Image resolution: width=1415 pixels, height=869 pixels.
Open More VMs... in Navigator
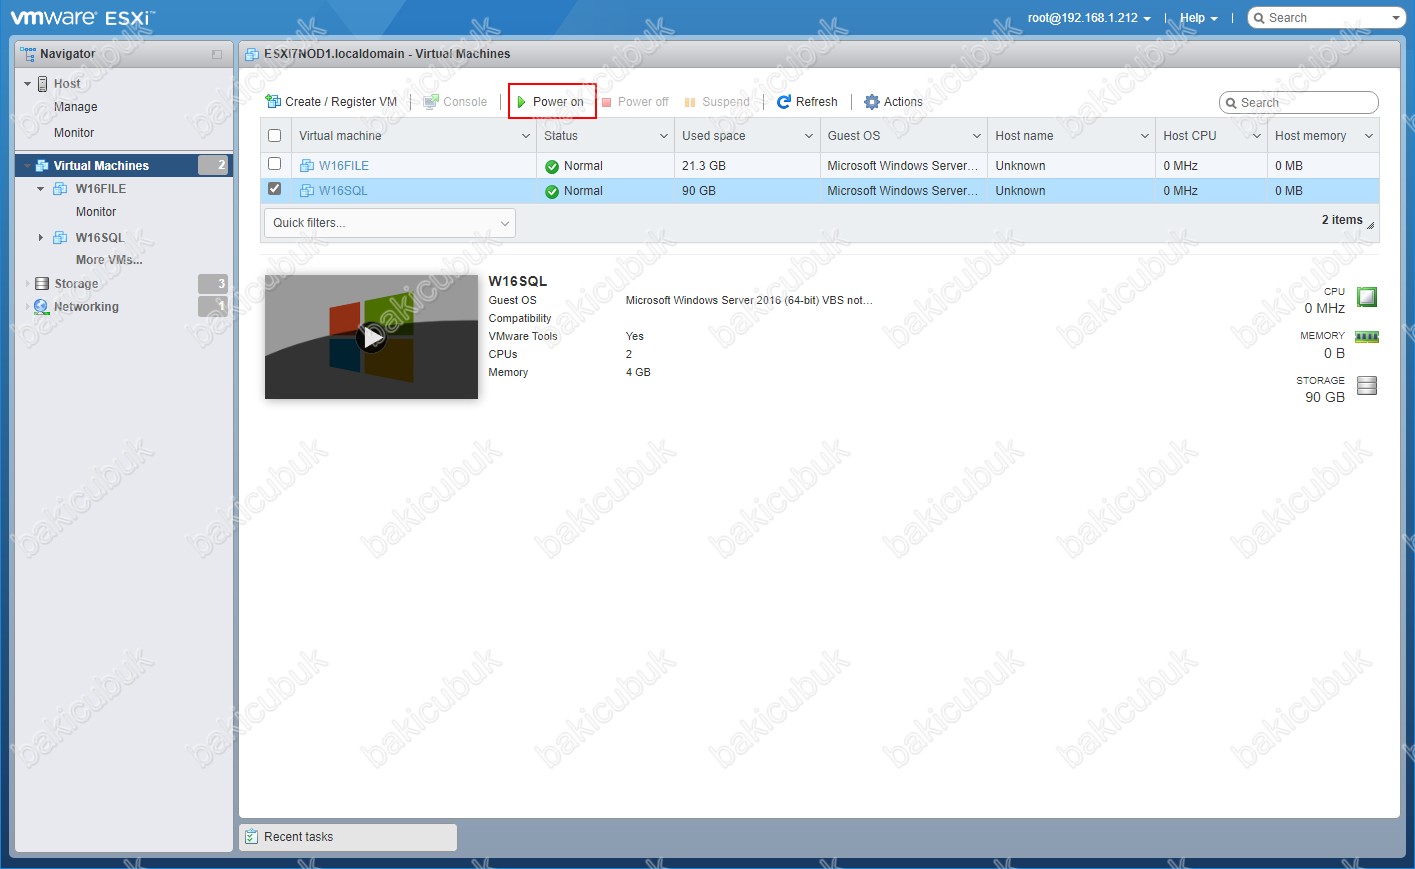[109, 260]
